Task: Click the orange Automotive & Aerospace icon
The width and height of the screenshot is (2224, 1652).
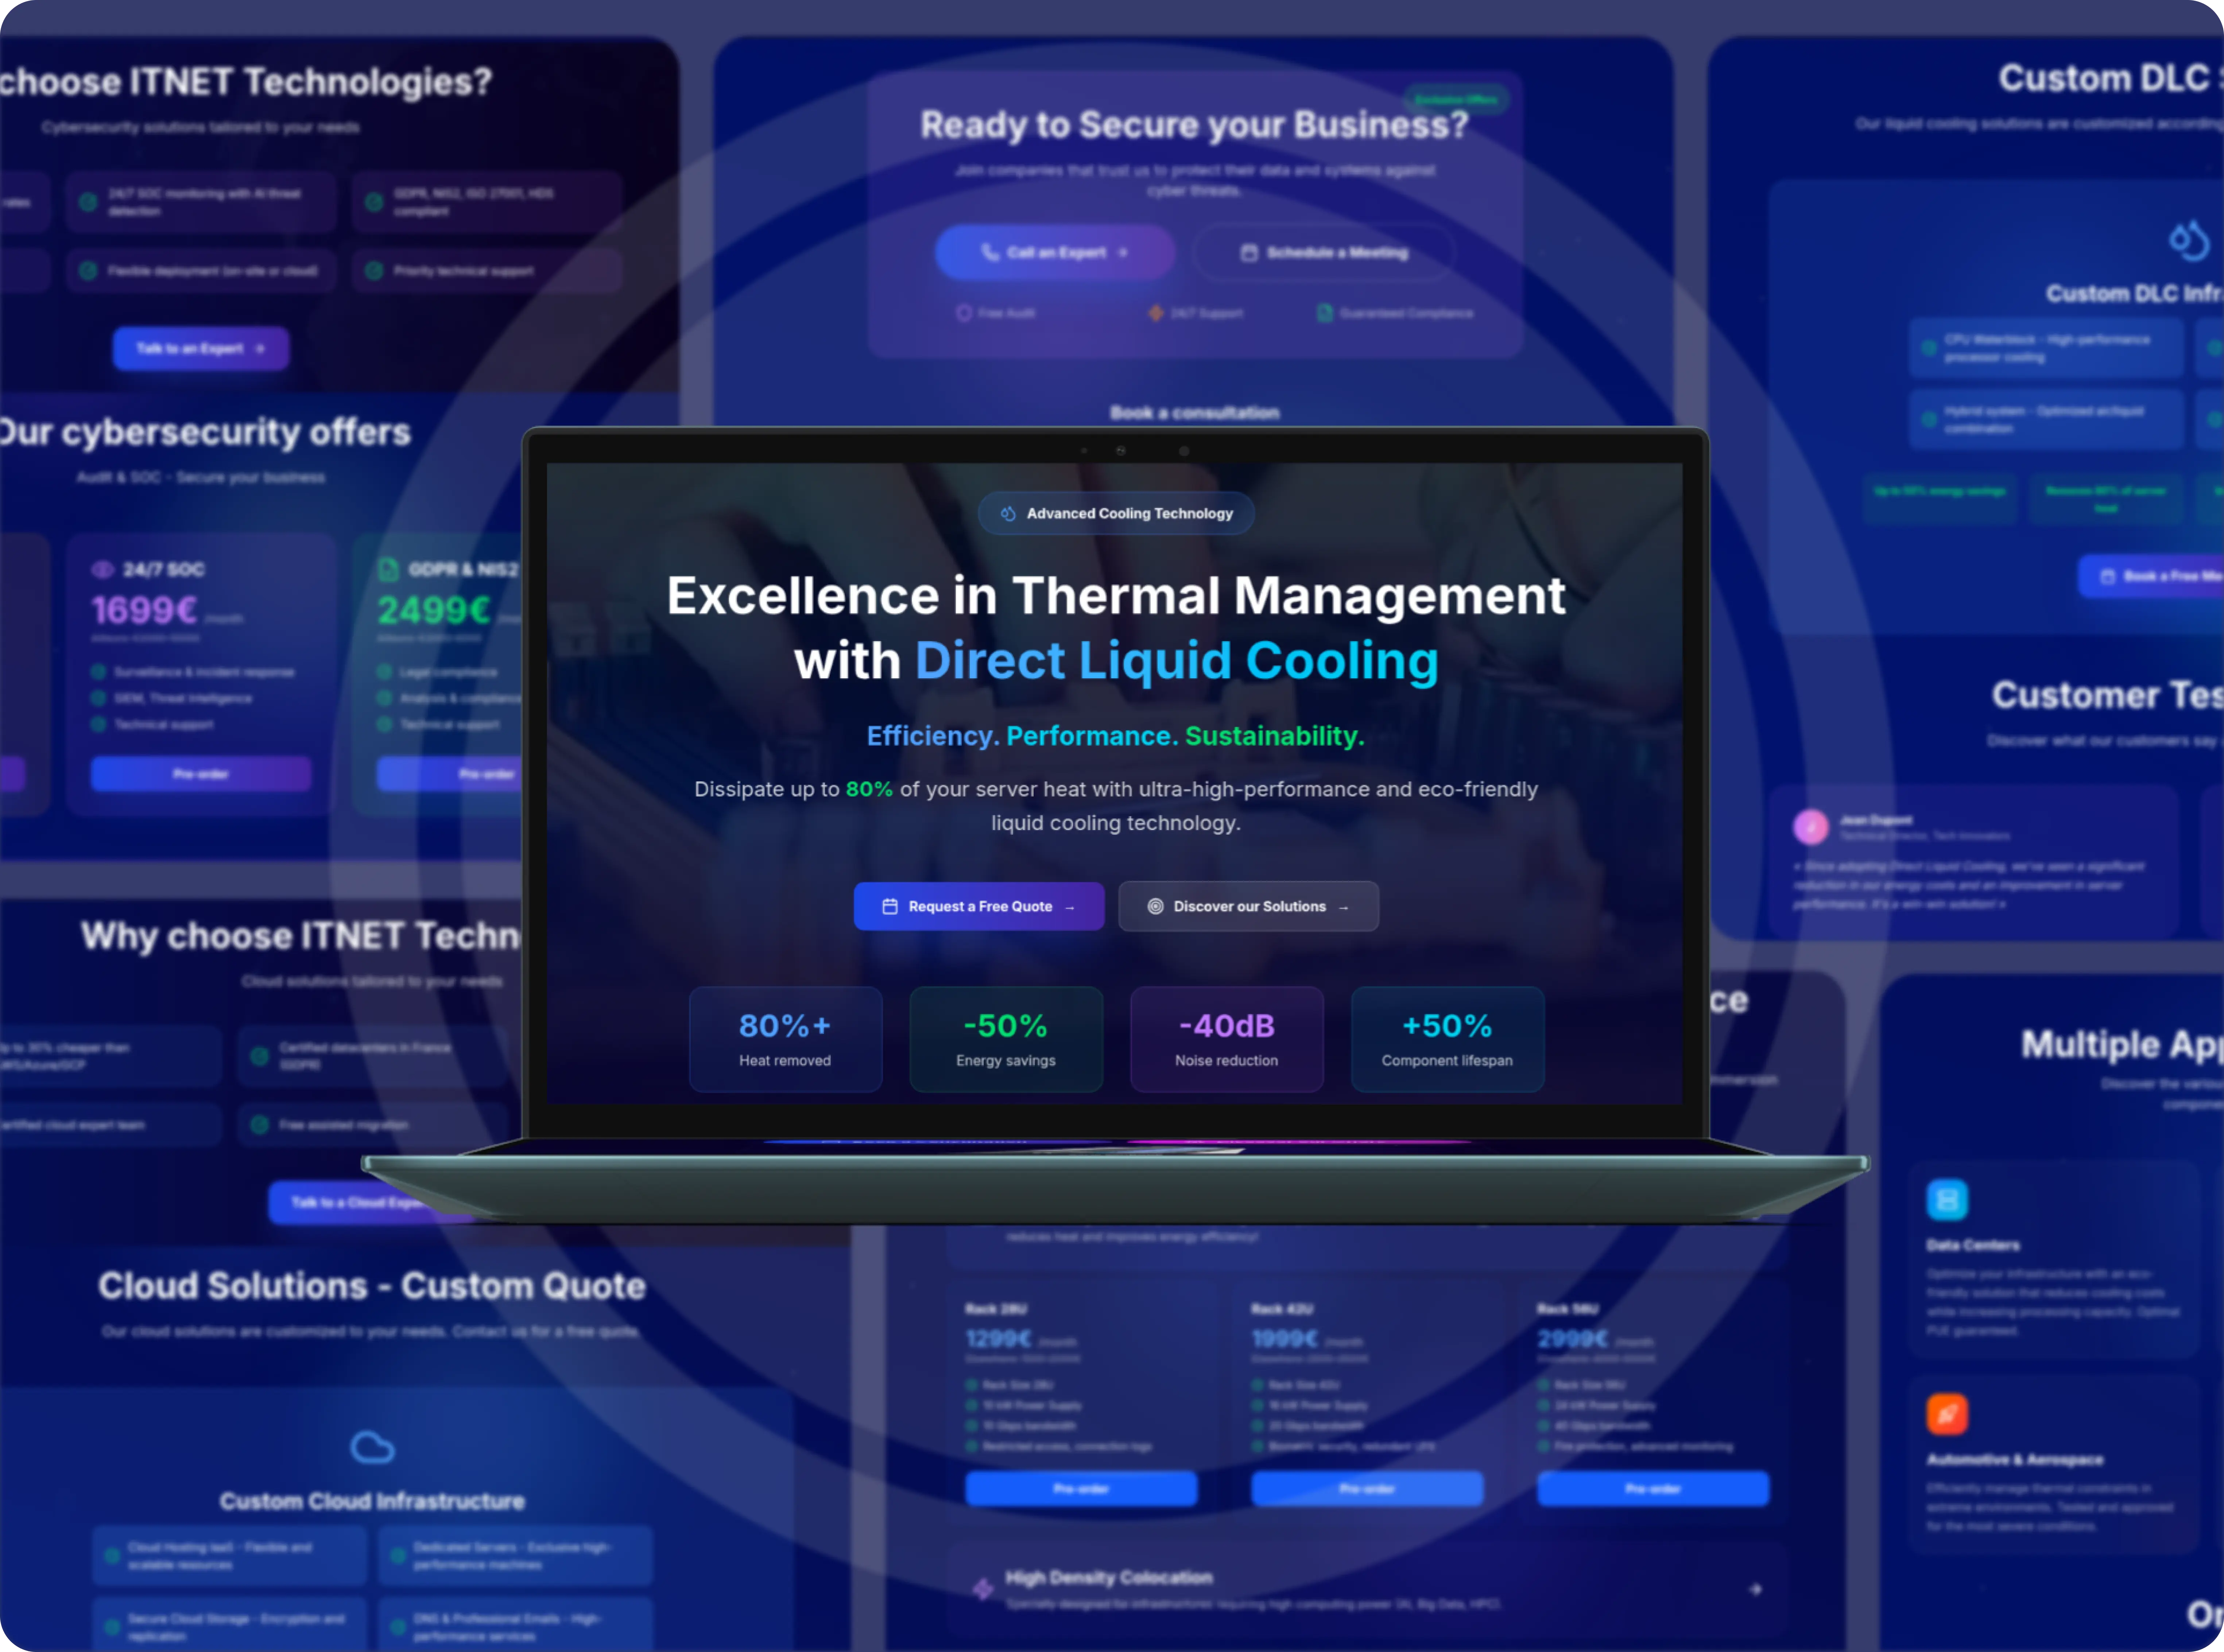Action: click(x=1947, y=1414)
